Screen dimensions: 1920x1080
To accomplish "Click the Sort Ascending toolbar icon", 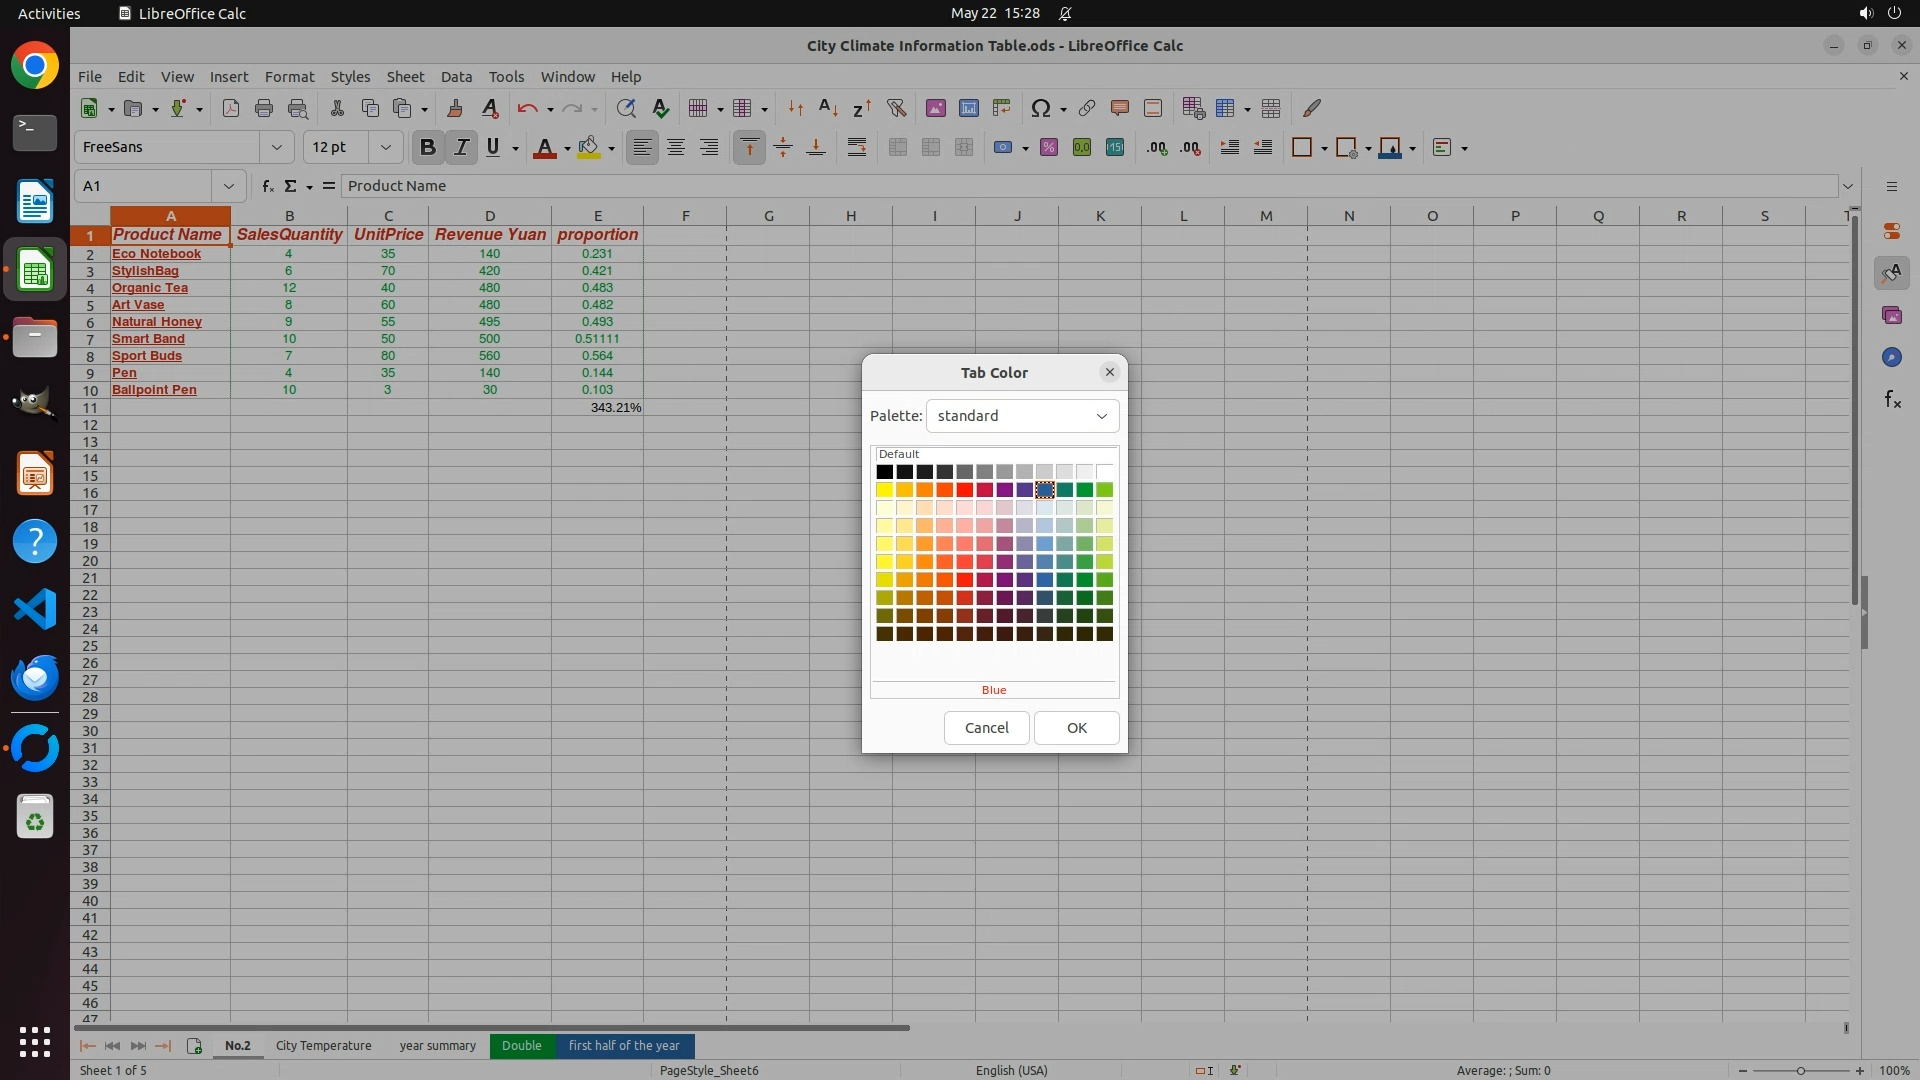I will (828, 108).
